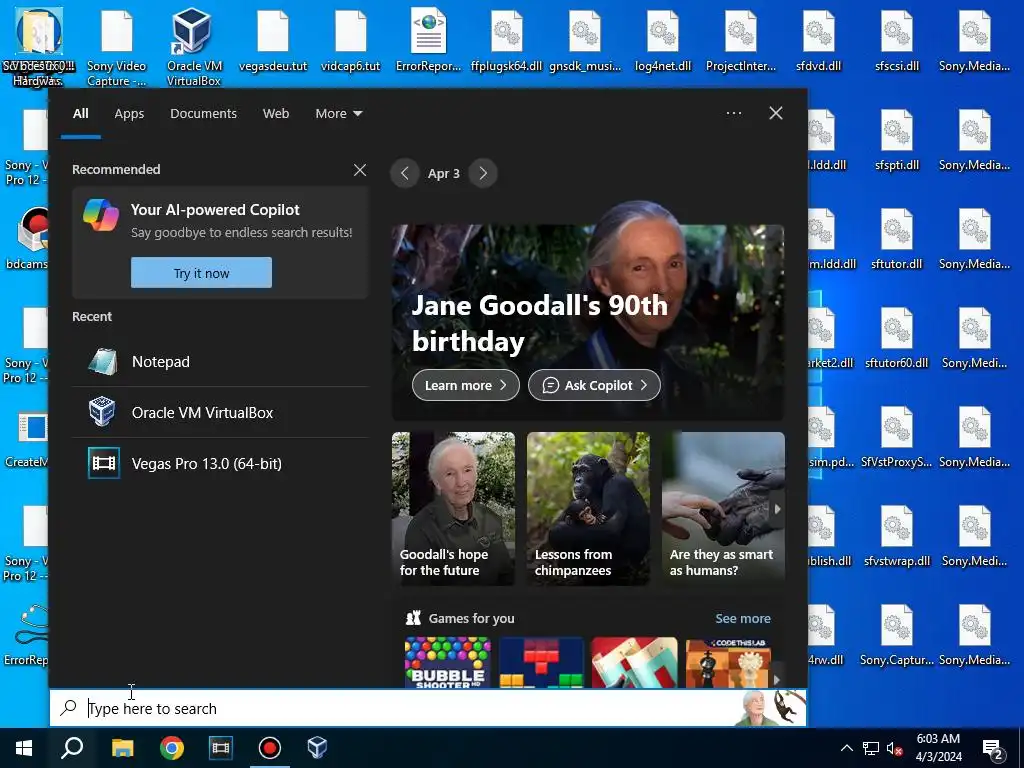Open the notification center icon

(x=993, y=748)
